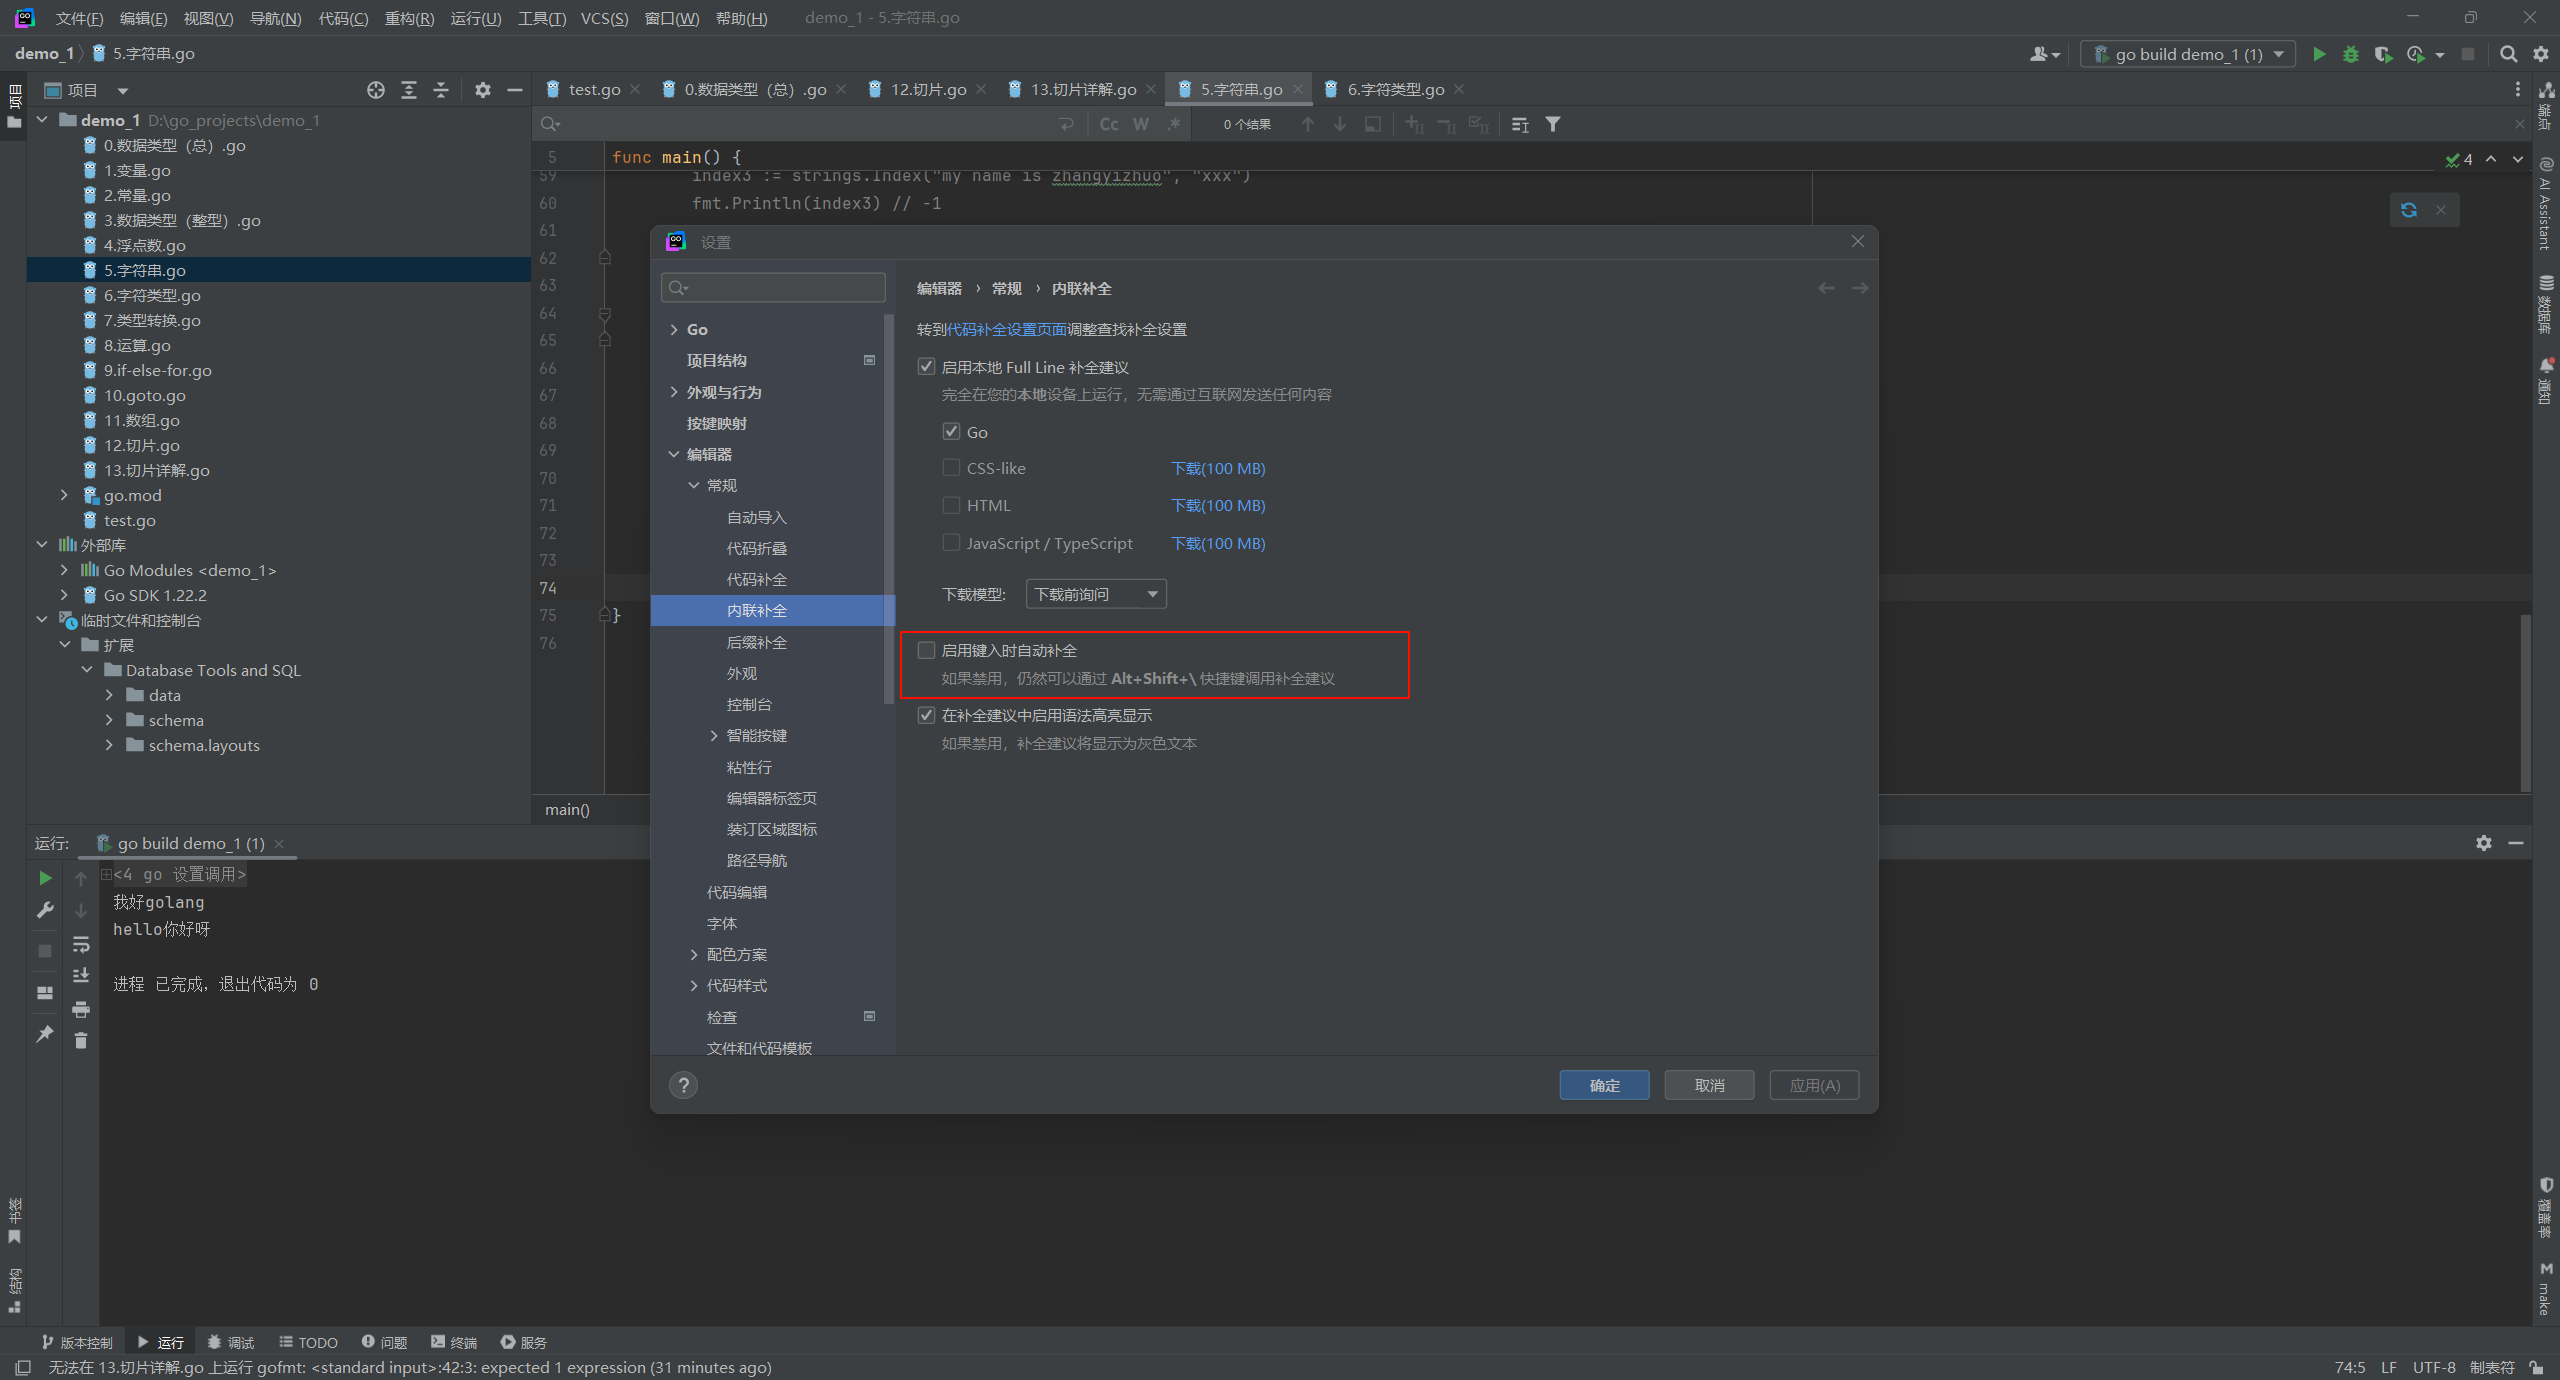Open run panel settings gear
Screen dimensions: 2560x1380
point(2484,843)
